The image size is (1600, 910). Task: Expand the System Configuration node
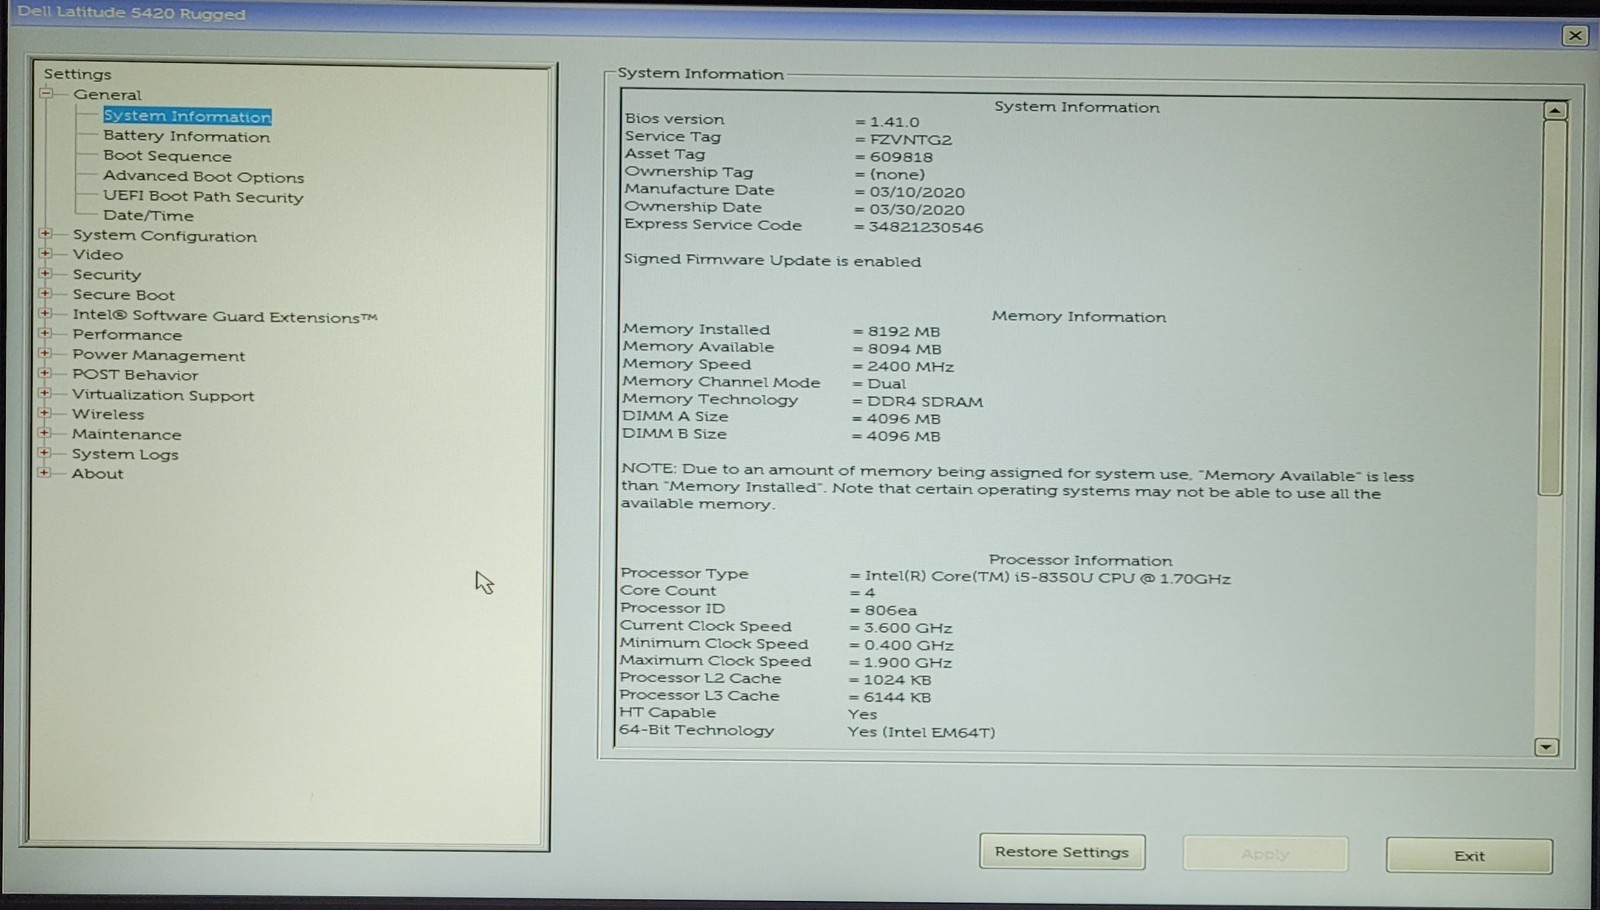tap(45, 233)
